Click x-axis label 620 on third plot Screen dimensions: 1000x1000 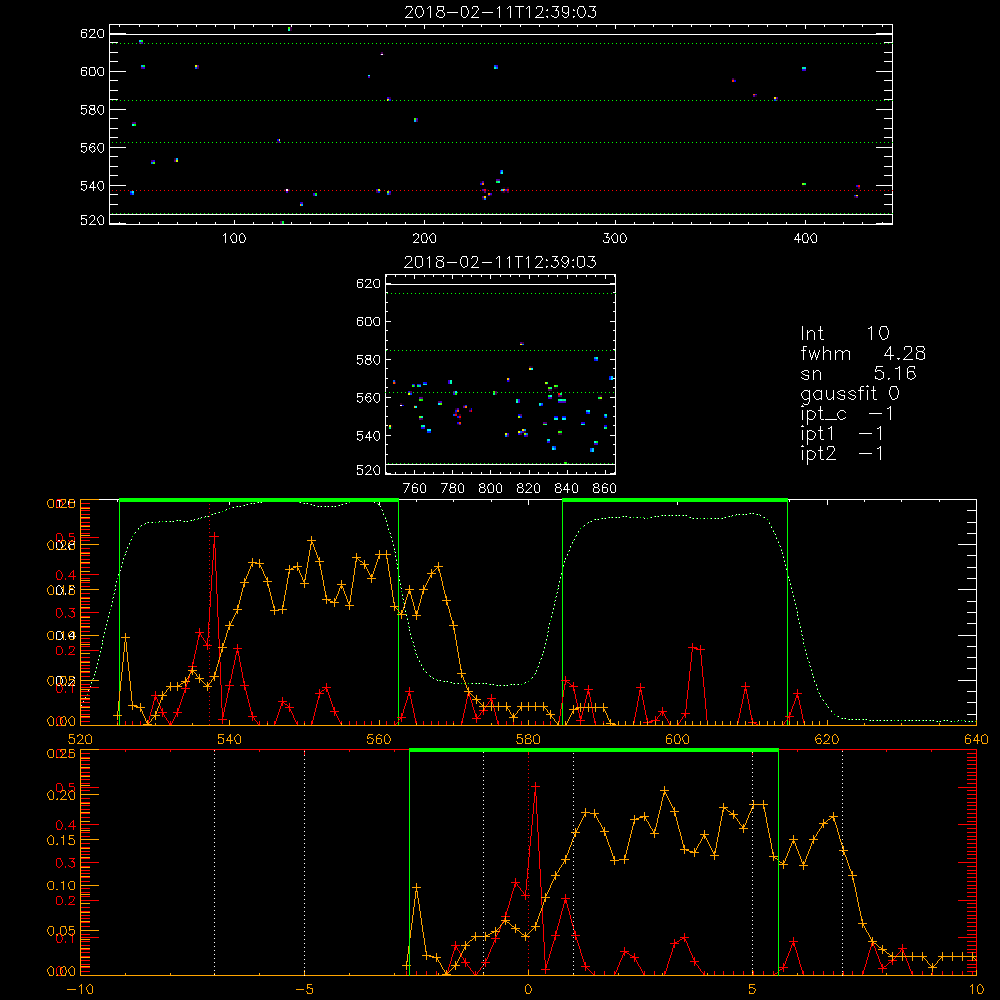(827, 740)
